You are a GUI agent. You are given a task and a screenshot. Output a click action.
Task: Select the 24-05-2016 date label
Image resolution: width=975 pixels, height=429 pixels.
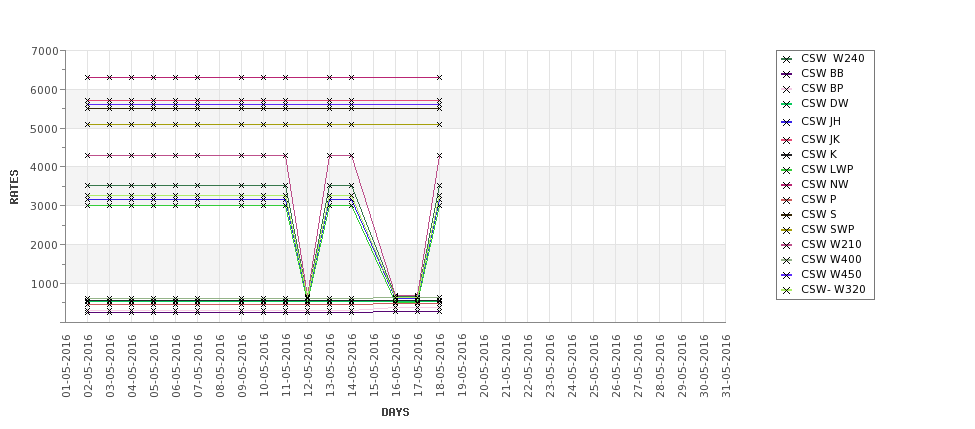pyautogui.click(x=571, y=366)
